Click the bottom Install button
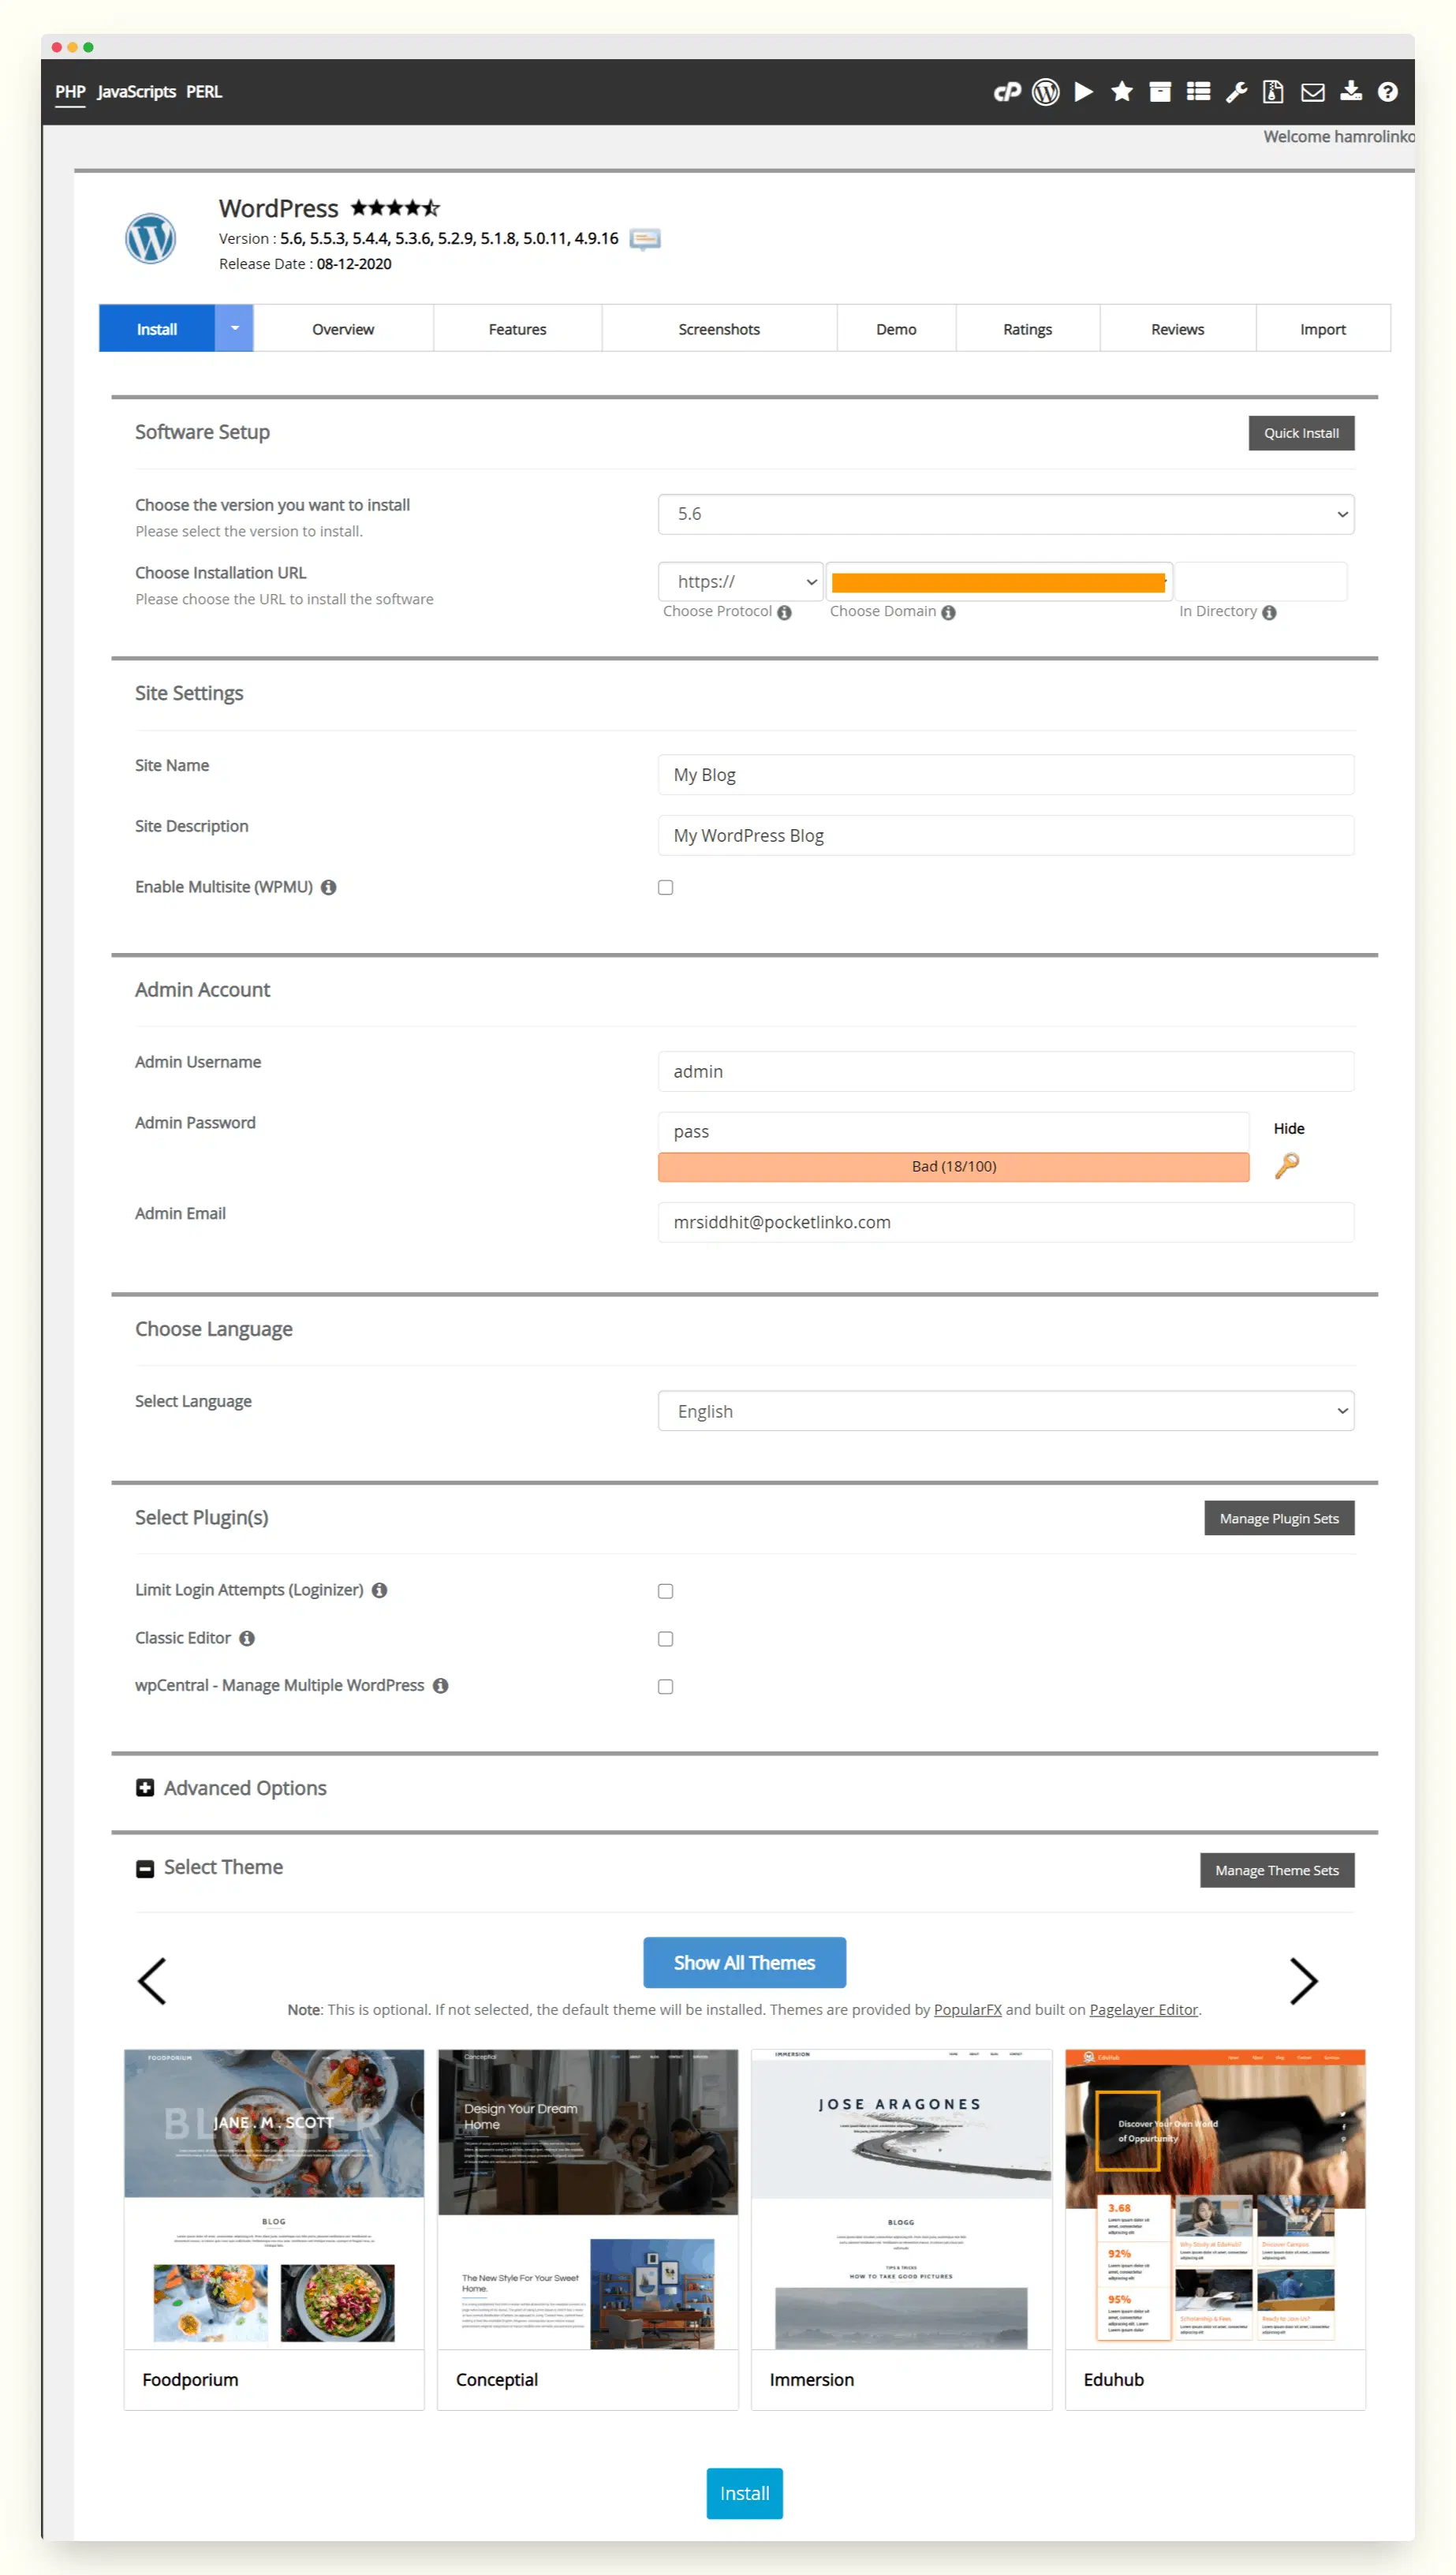1456x2575 pixels. (744, 2493)
